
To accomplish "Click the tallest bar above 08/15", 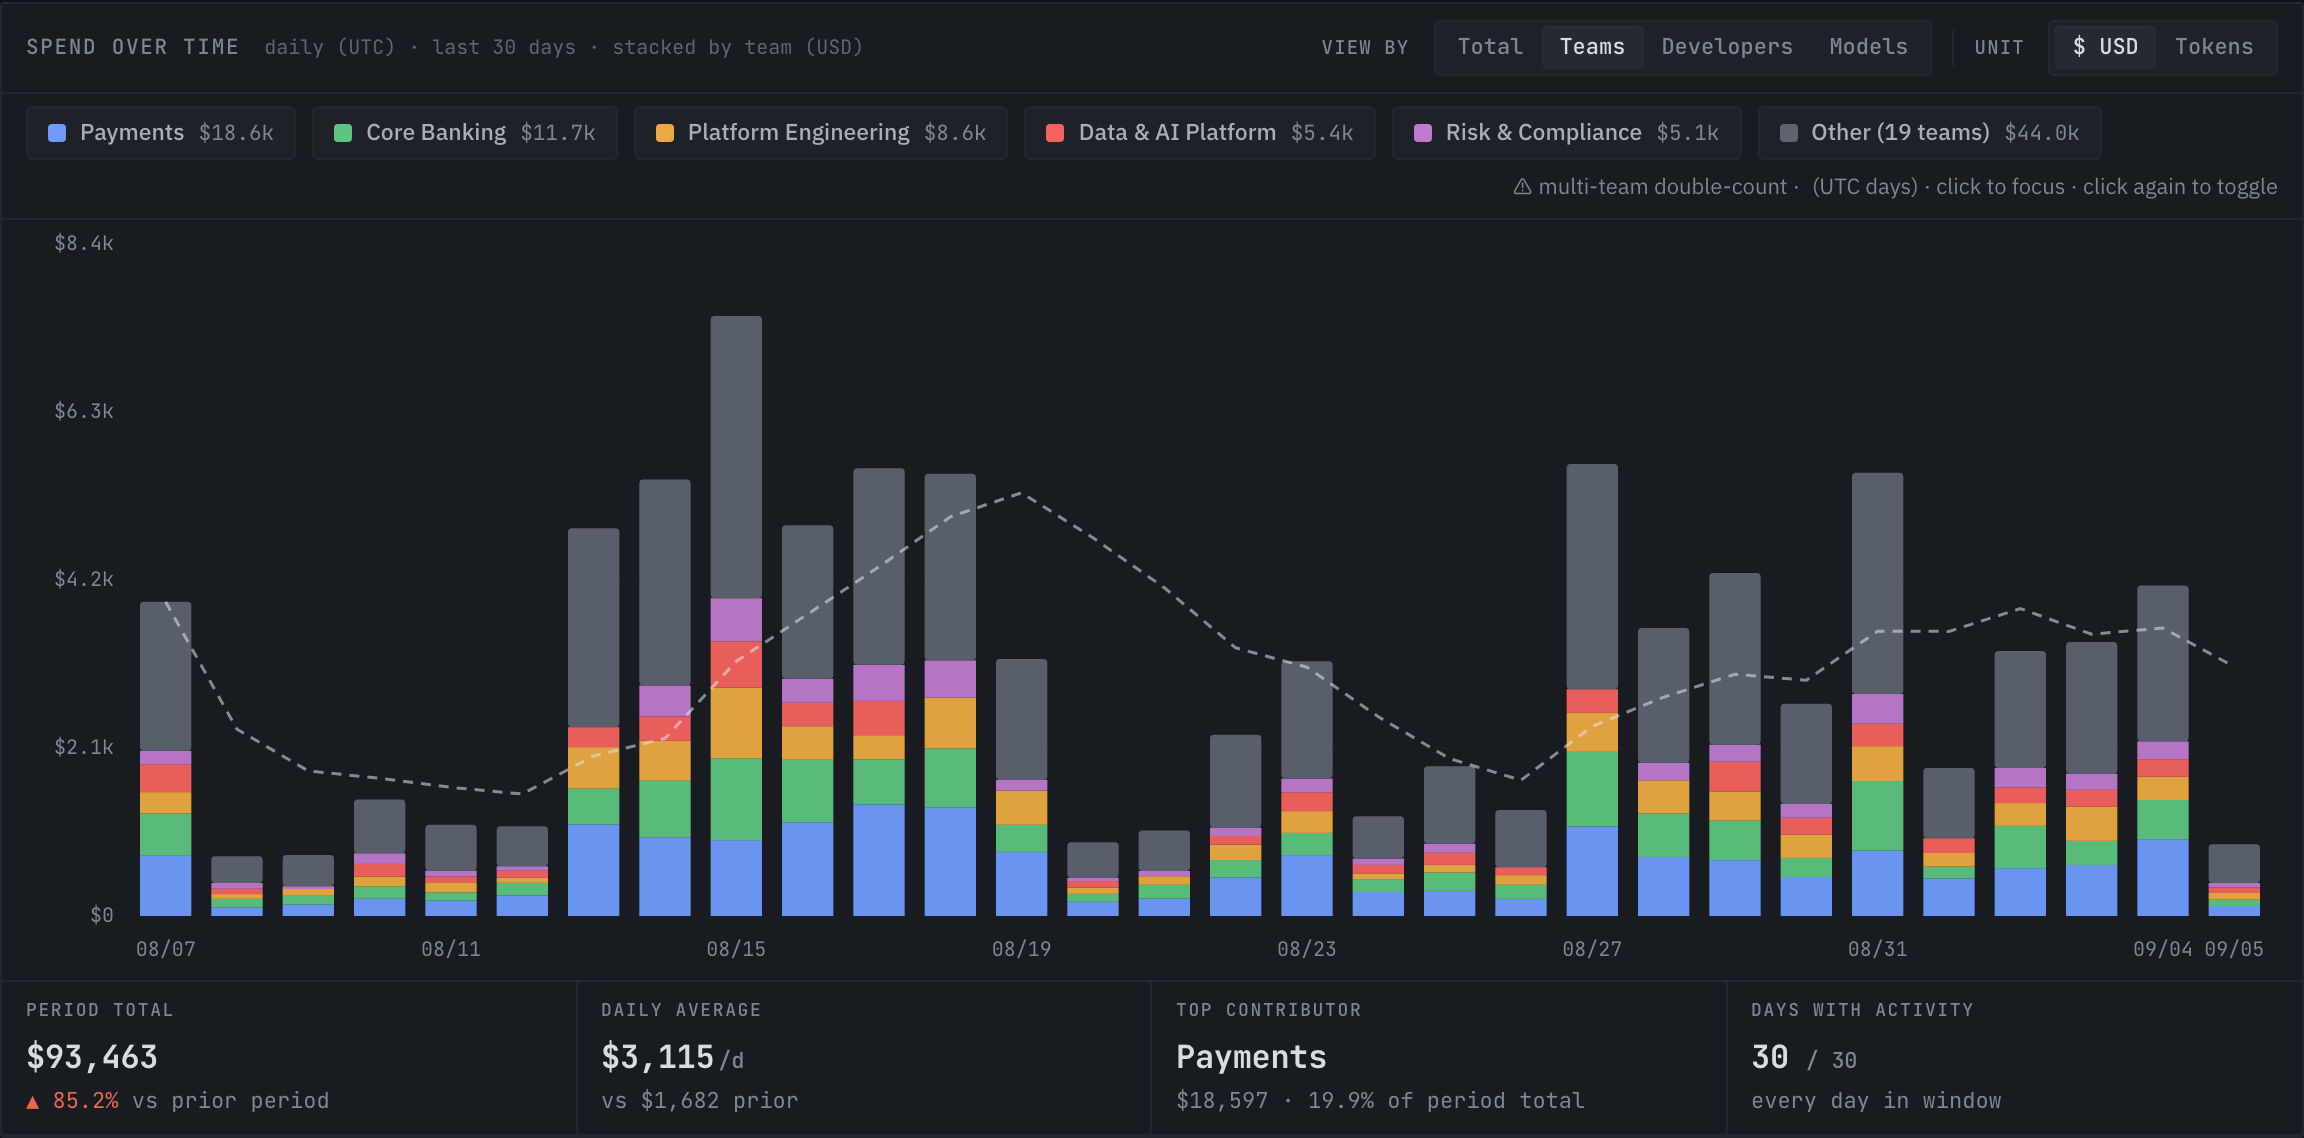I will [736, 616].
